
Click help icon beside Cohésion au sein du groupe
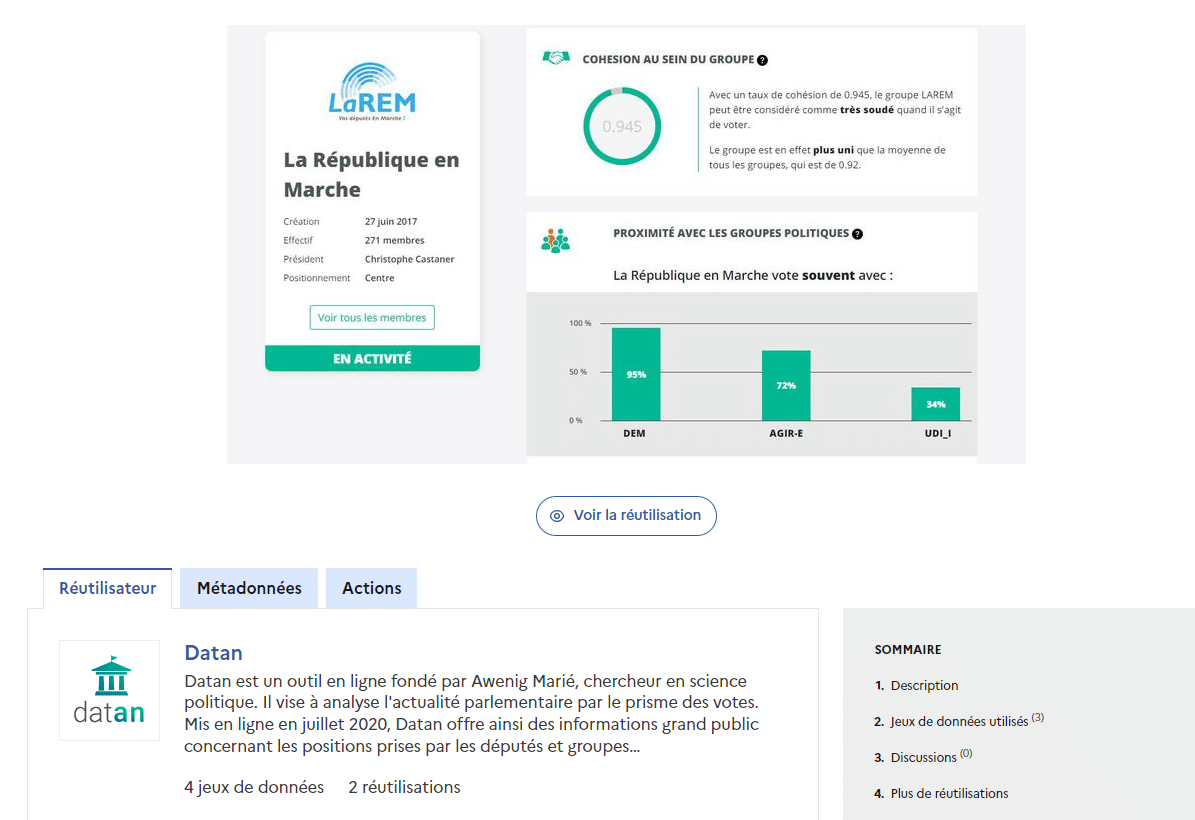(x=762, y=60)
